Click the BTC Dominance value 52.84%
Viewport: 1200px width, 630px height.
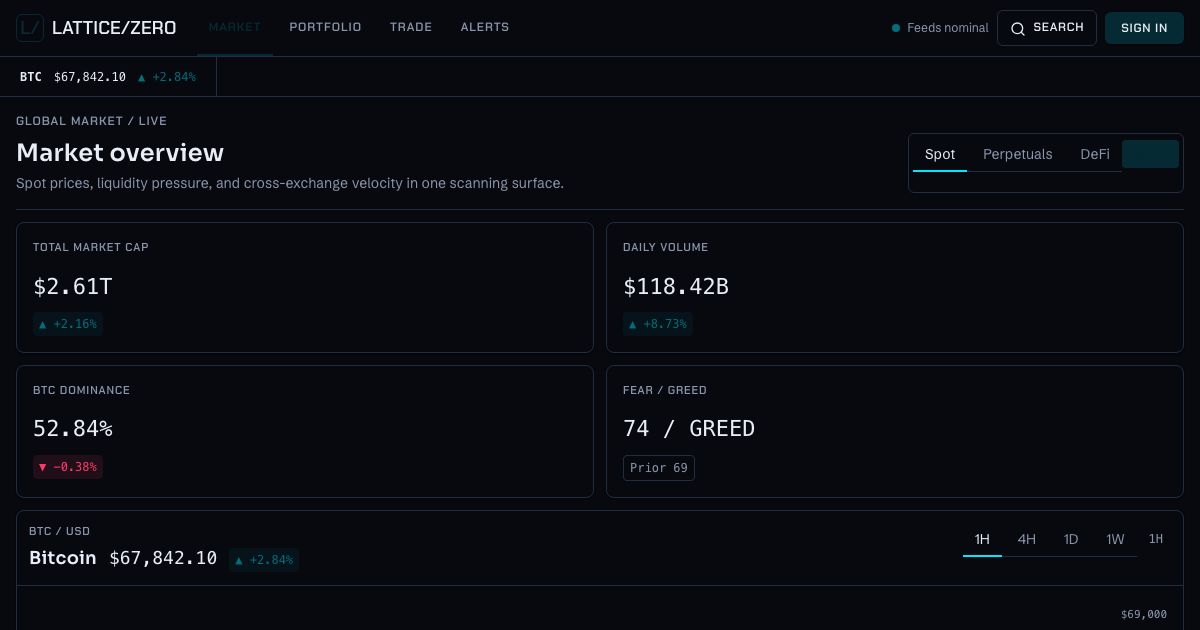click(x=73, y=429)
